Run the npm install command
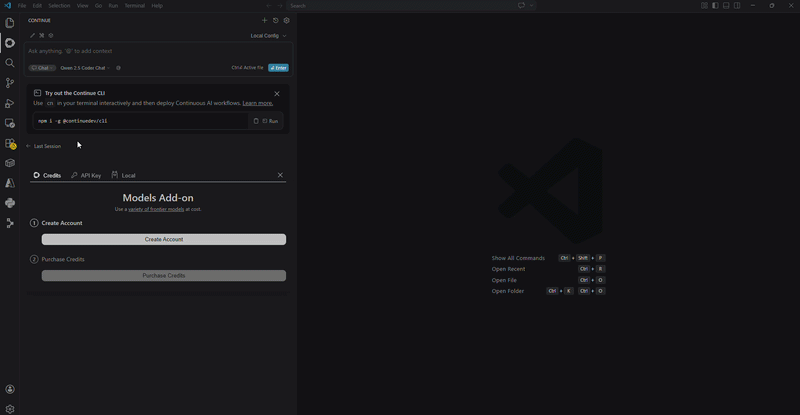The height and width of the screenshot is (415, 800). pos(270,121)
